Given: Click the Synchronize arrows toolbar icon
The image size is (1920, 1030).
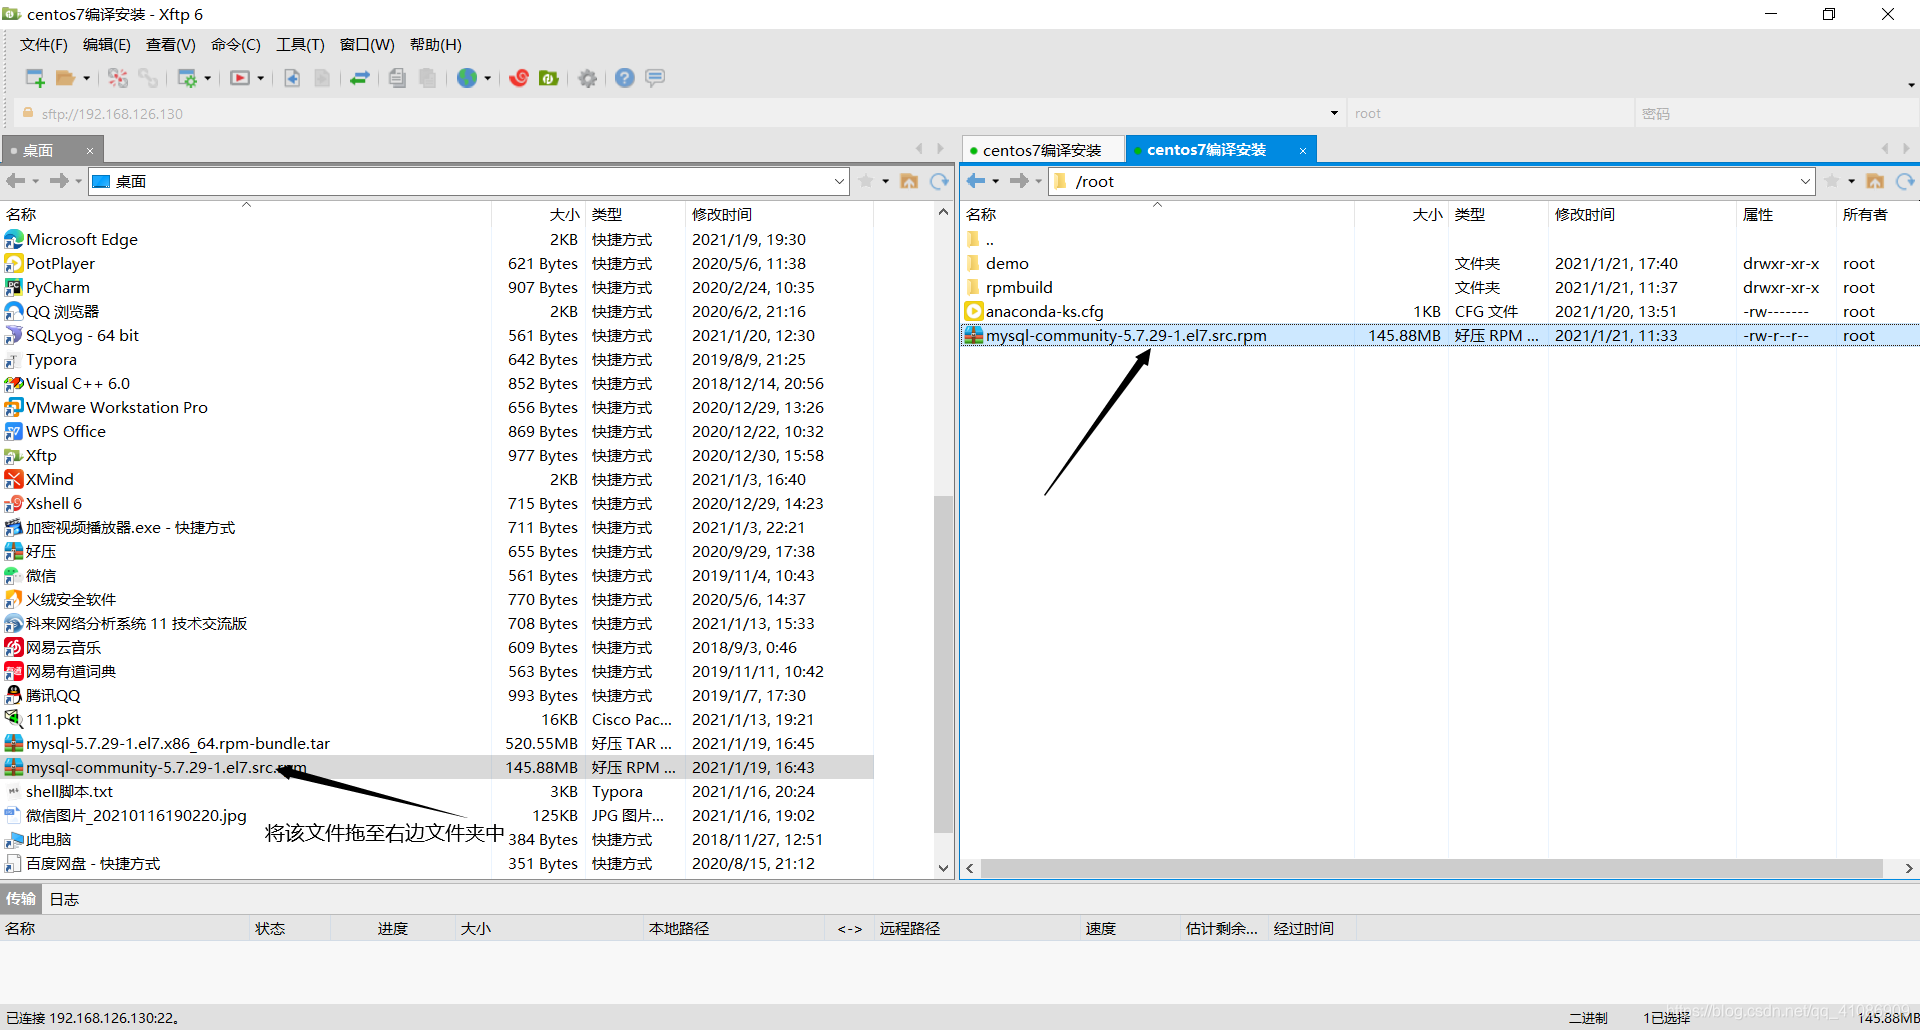Looking at the screenshot, I should pos(360,78).
